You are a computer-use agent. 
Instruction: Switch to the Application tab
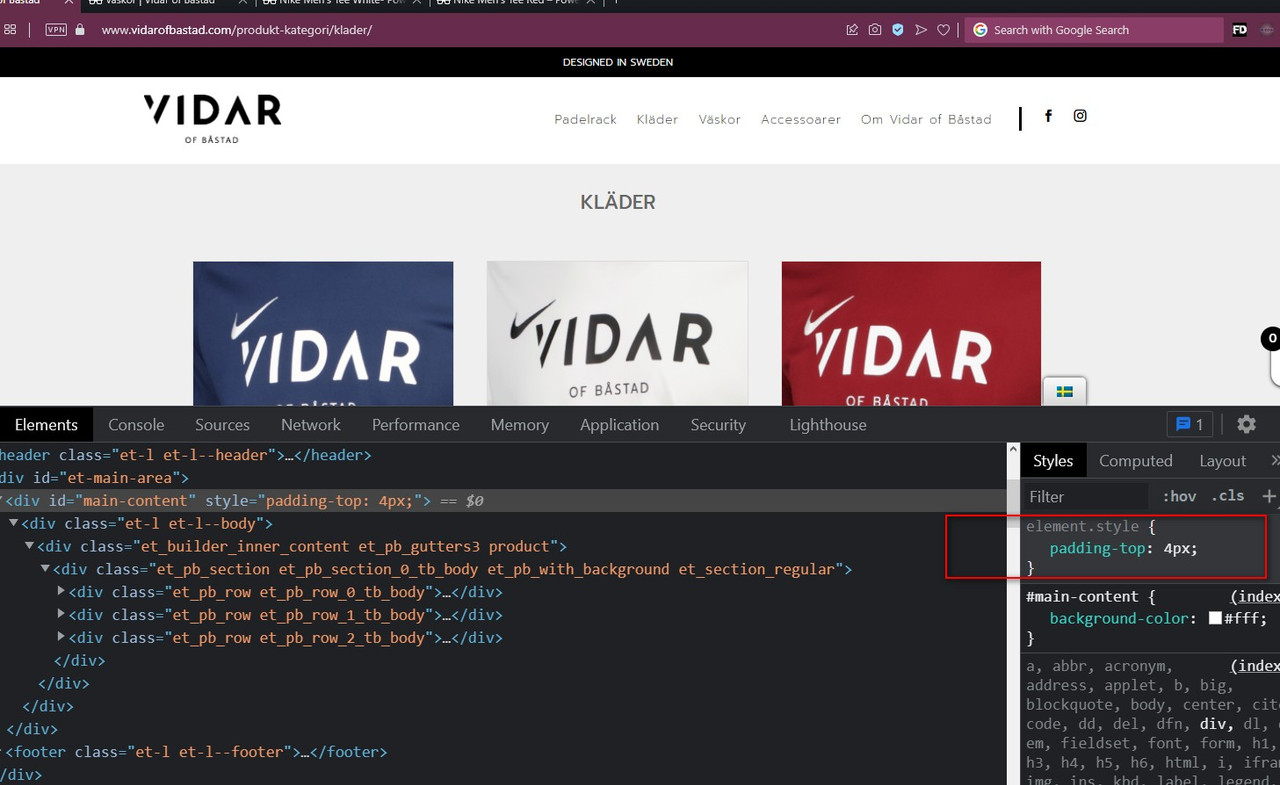tap(619, 424)
